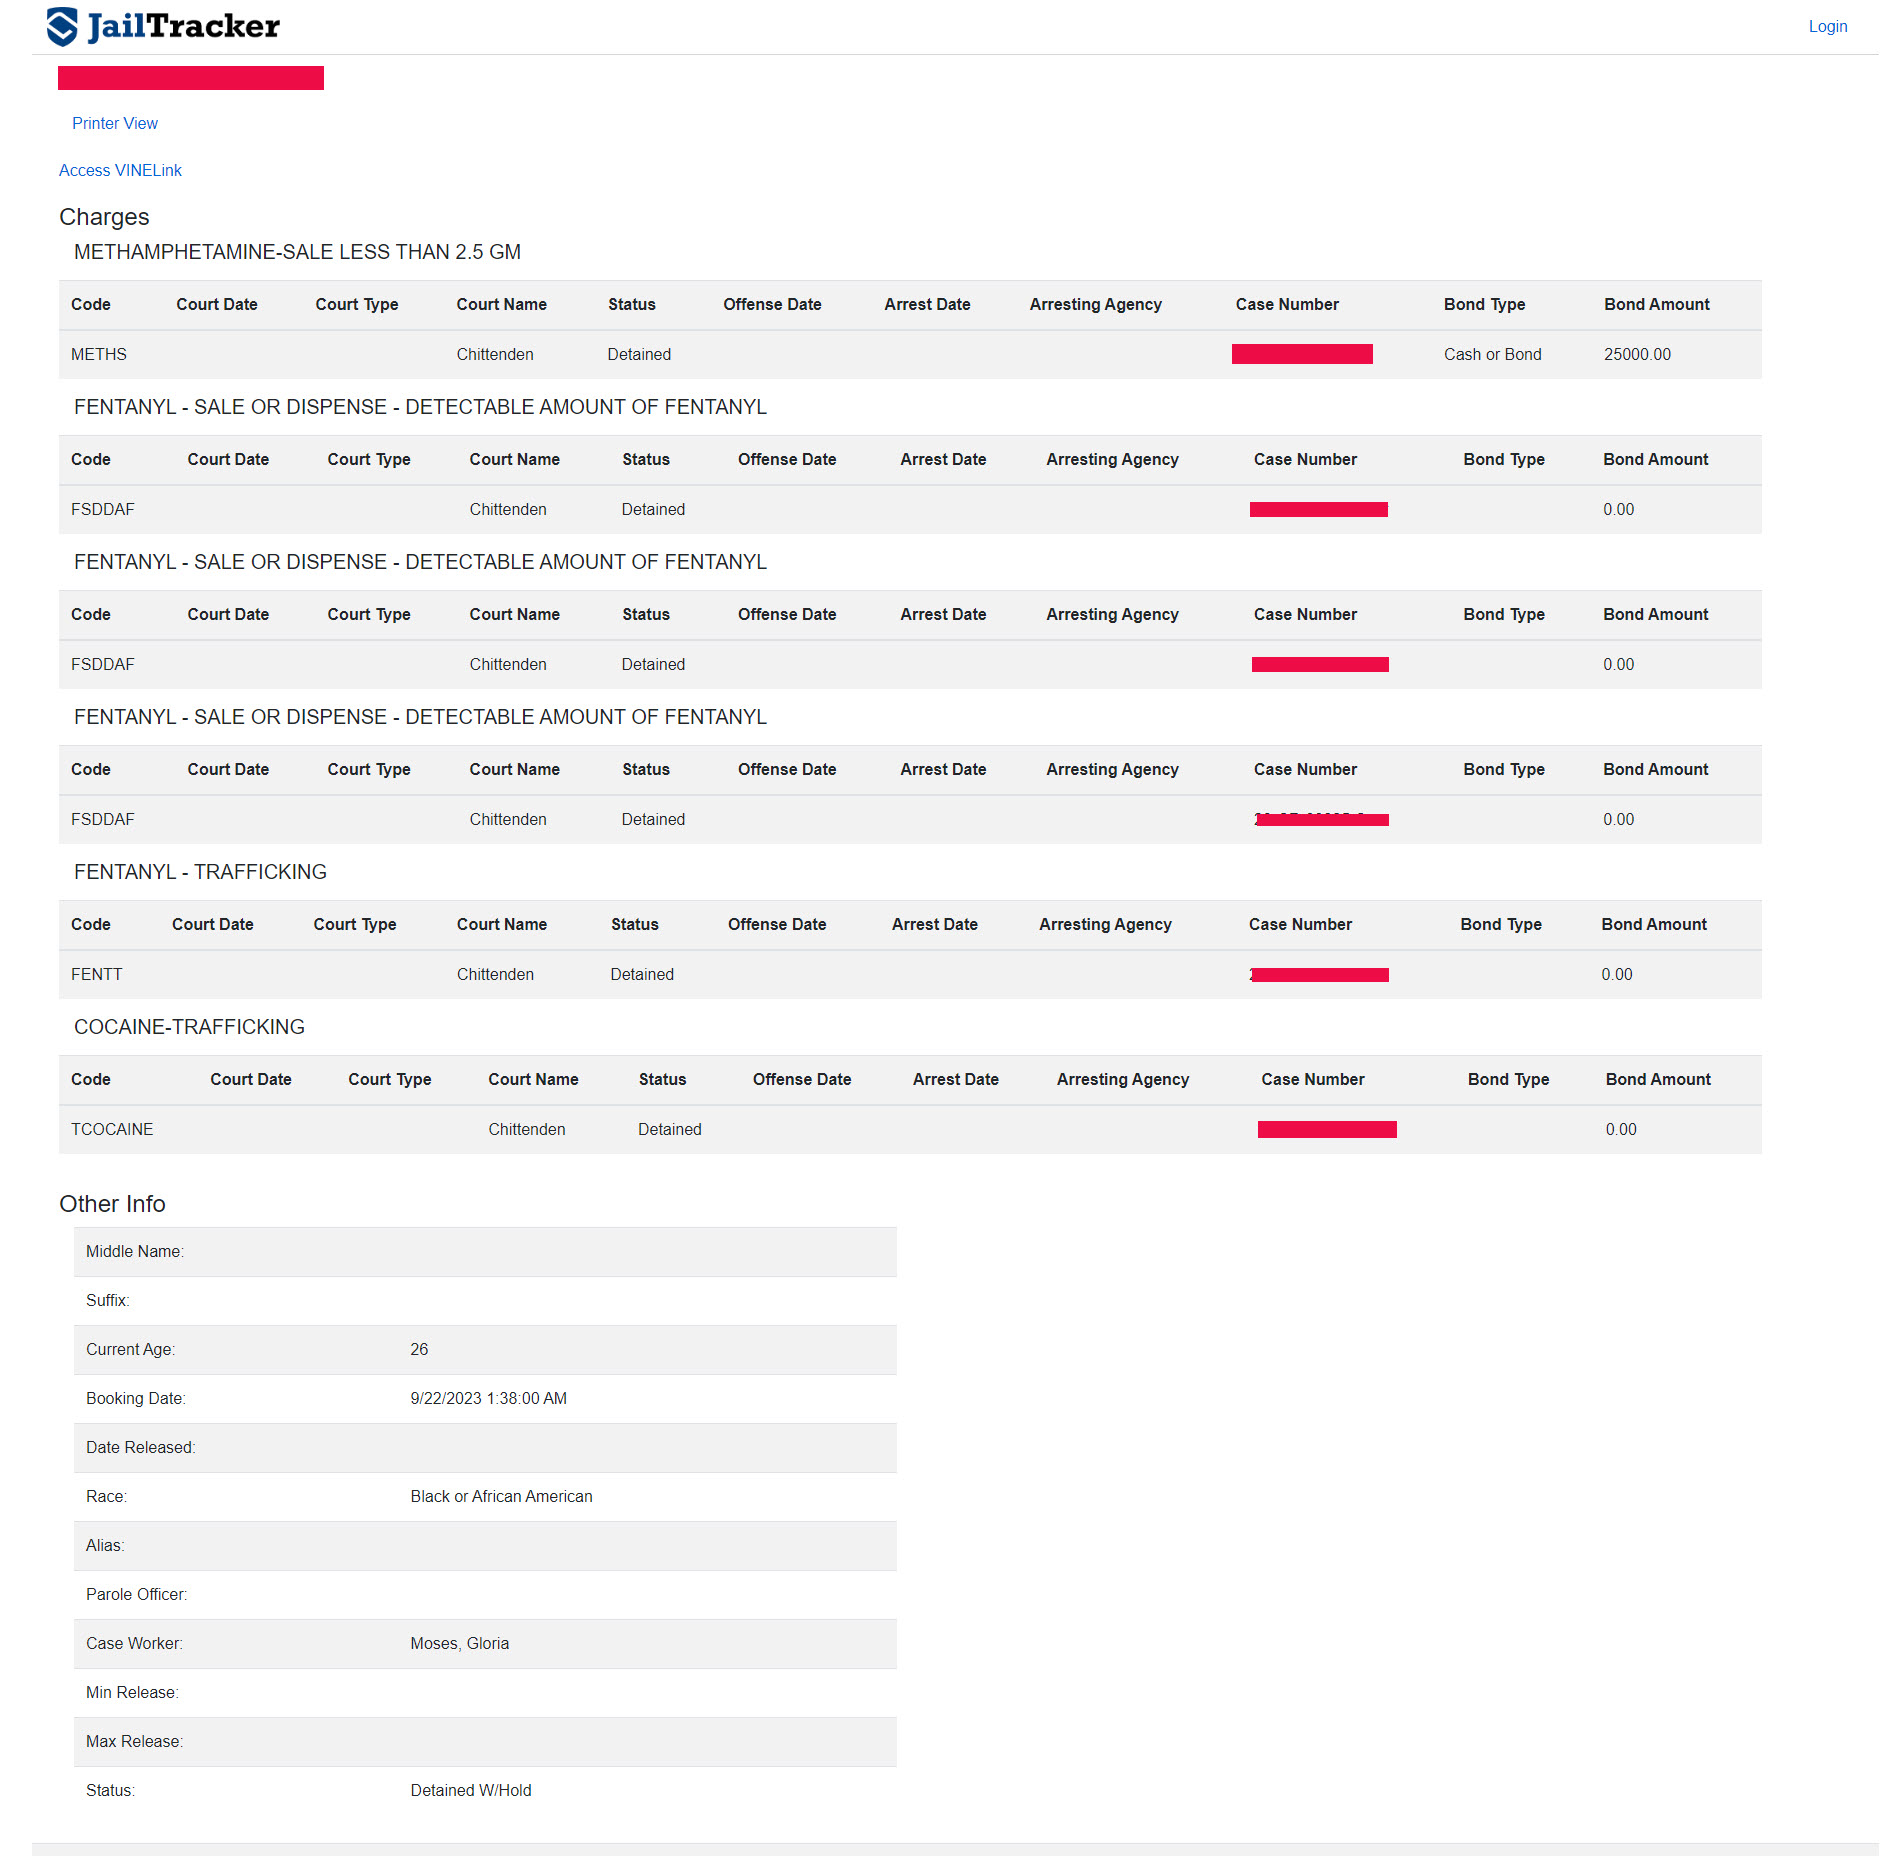Image resolution: width=1900 pixels, height=1856 pixels.
Task: Open the Printer View link
Action: pos(115,123)
